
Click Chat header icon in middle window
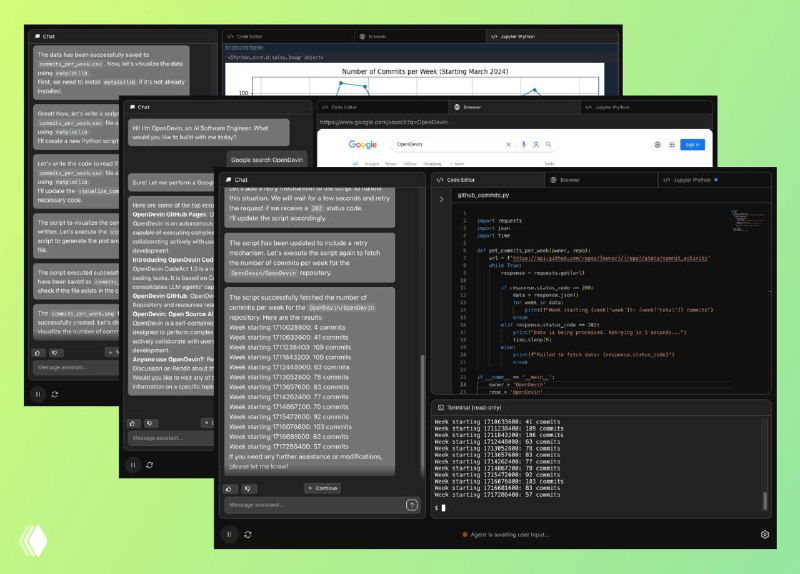click(x=133, y=107)
